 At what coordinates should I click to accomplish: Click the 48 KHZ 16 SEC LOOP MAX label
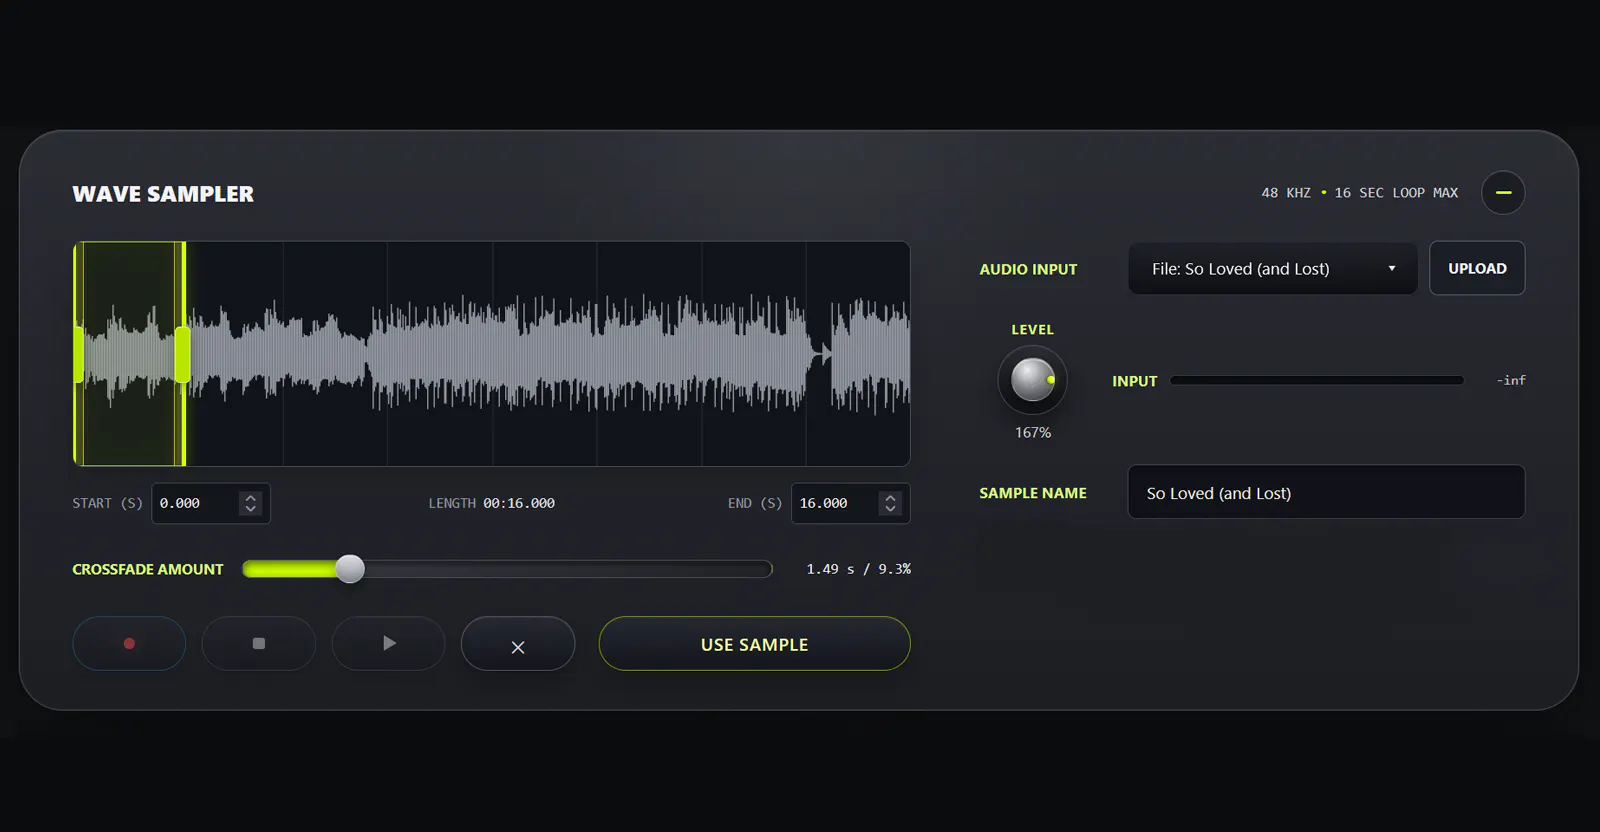coord(1360,193)
